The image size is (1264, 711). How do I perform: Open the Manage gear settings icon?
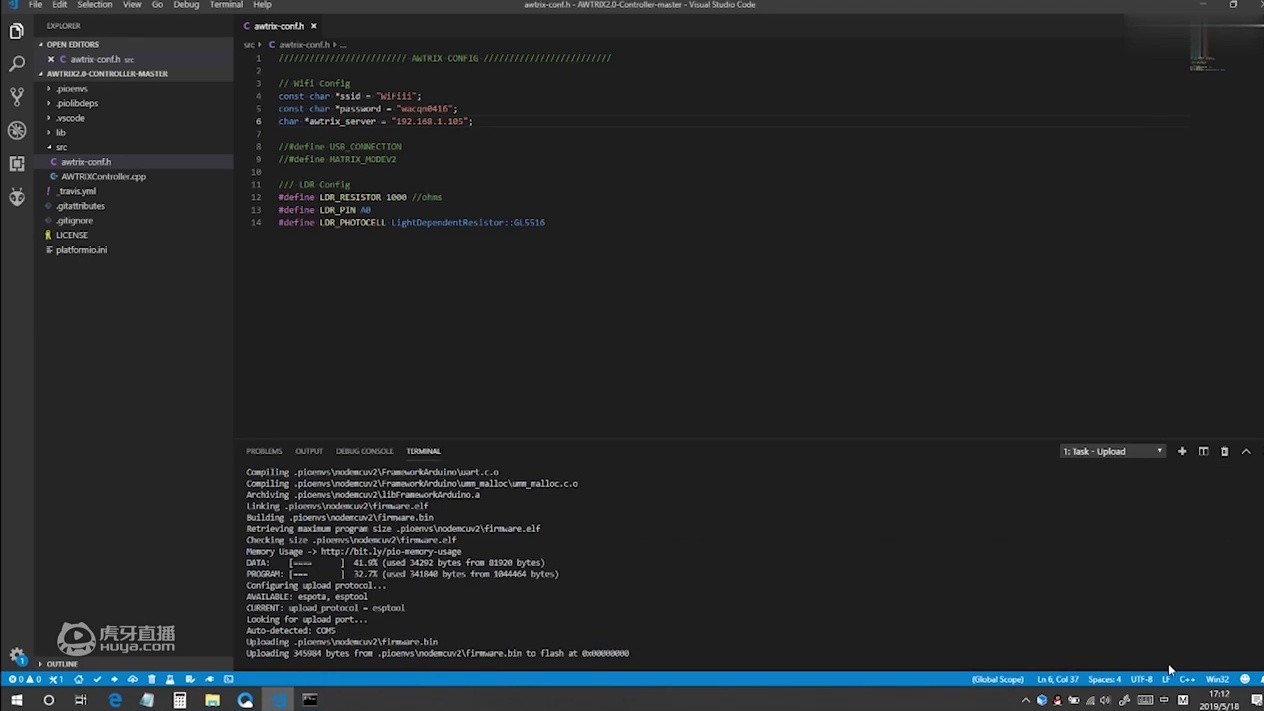[x=17, y=656]
